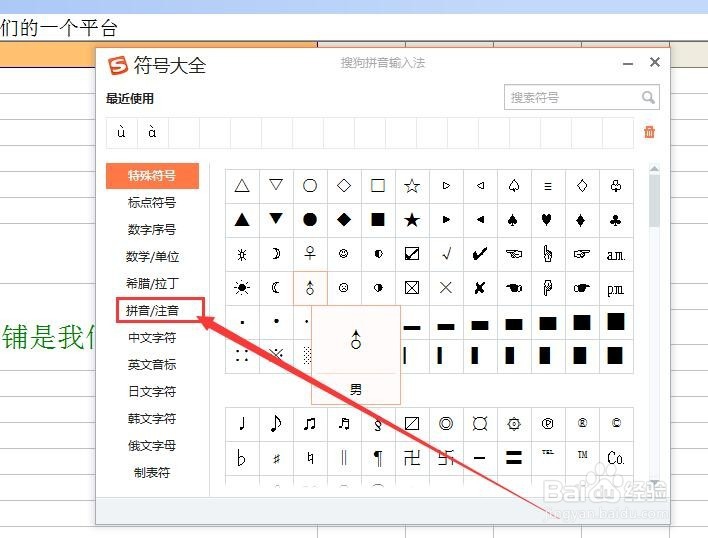The width and height of the screenshot is (708, 538).
Task: Select the 俄文字母 category
Action: pyautogui.click(x=152, y=445)
